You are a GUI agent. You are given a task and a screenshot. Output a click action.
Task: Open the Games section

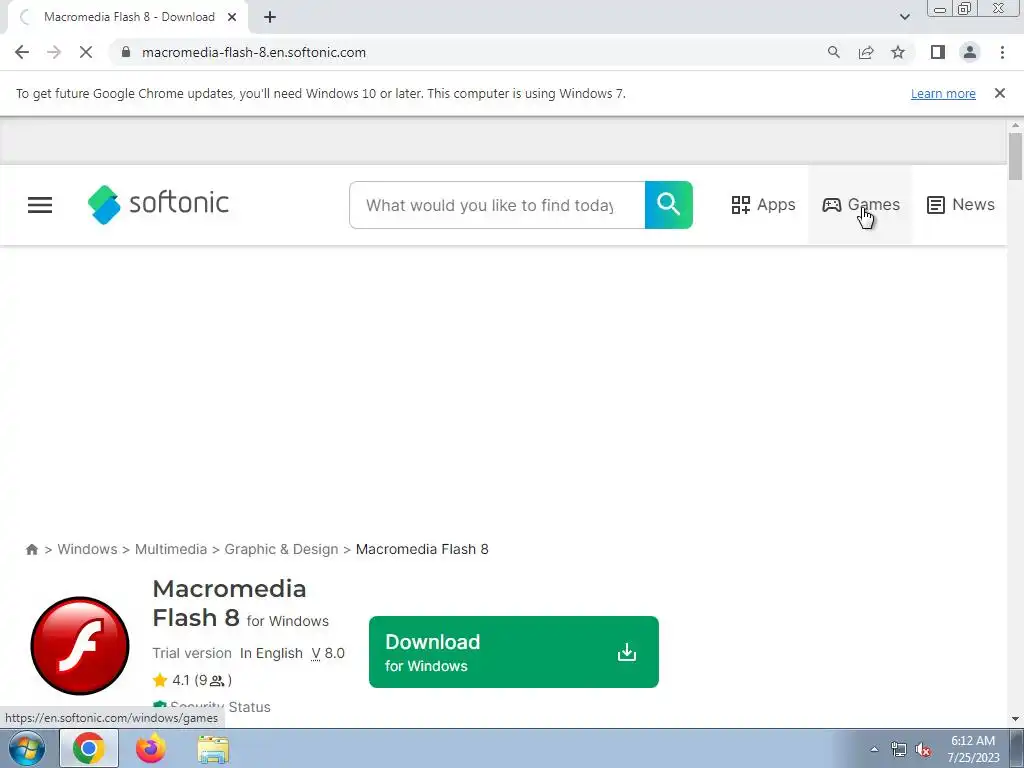coord(860,205)
